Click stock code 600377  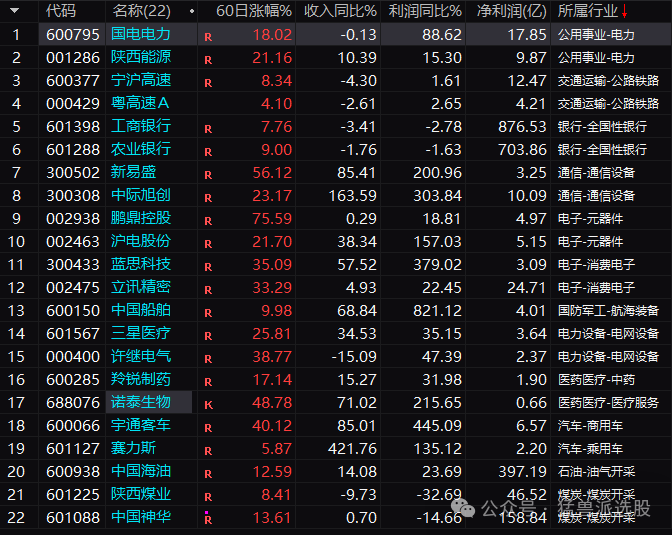click(x=73, y=81)
